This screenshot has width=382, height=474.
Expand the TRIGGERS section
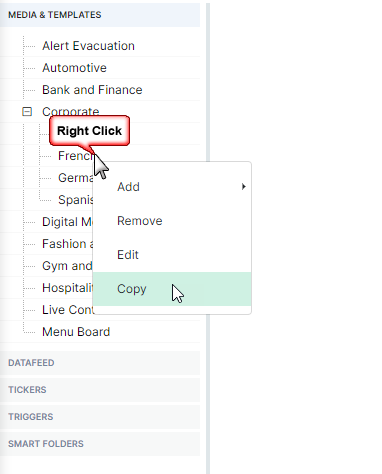pyautogui.click(x=100, y=417)
